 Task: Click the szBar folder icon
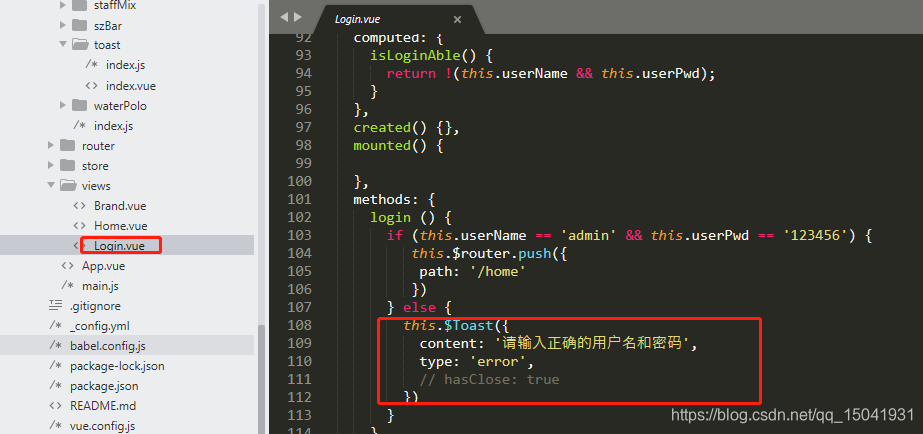[x=79, y=25]
